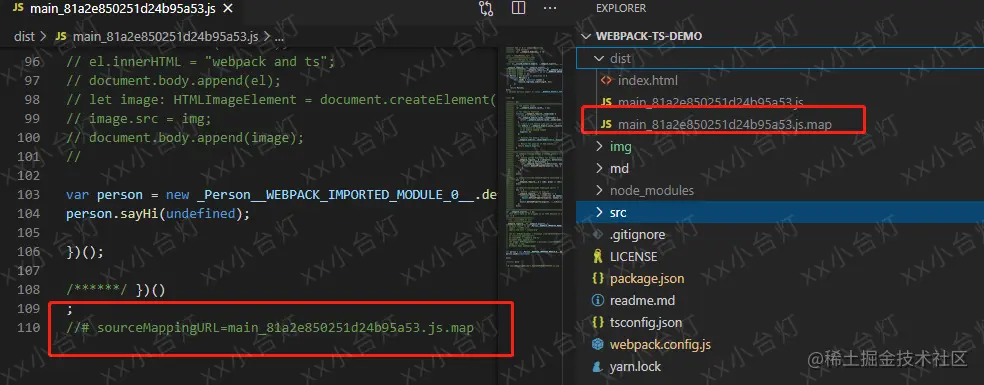Open the editor more actions ellipsis
The width and height of the screenshot is (984, 385).
[550, 8]
